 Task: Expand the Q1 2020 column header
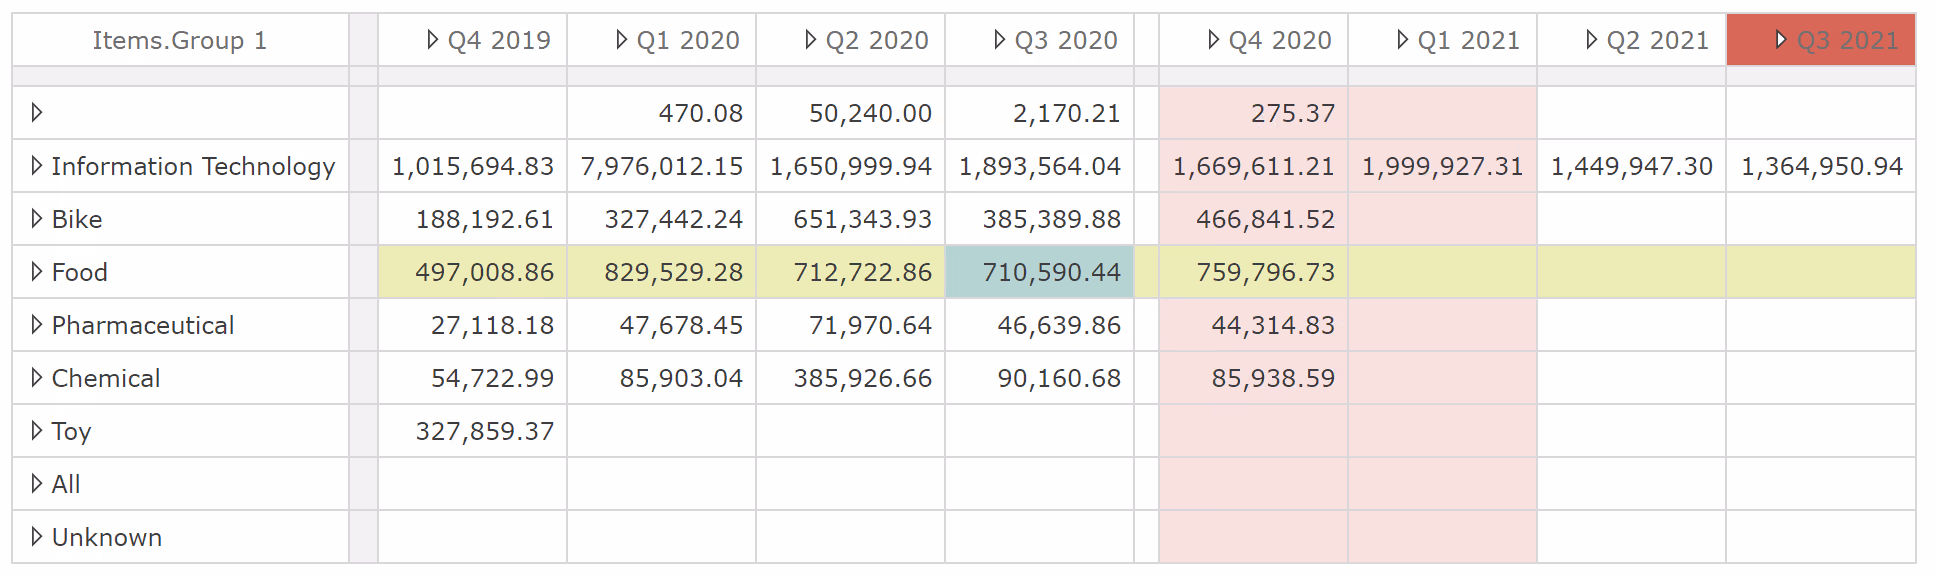(x=621, y=40)
